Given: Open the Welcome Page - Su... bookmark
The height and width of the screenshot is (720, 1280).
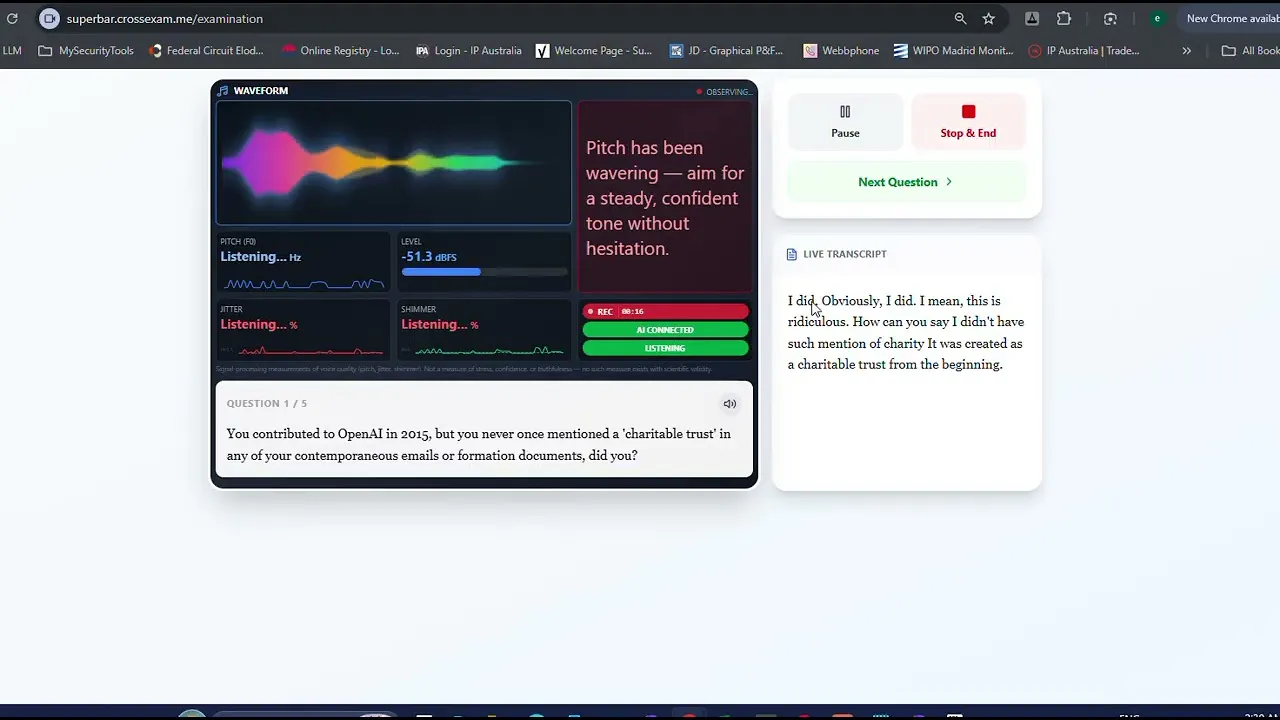Looking at the screenshot, I should click(594, 50).
